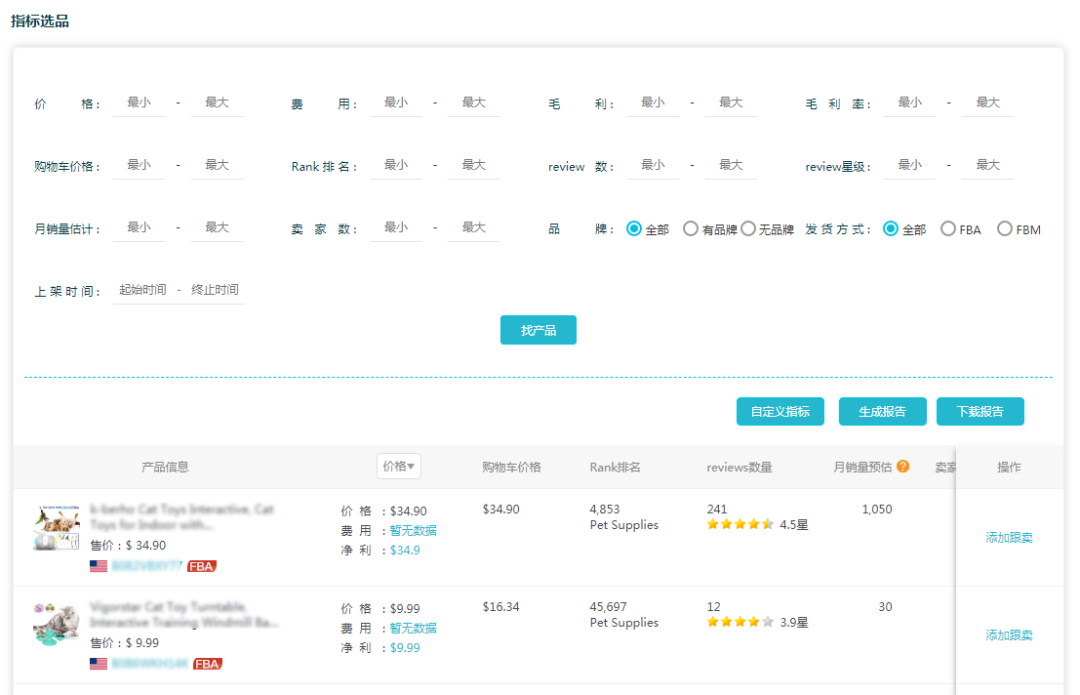Click monthly sales value 1,050

pos(877,509)
